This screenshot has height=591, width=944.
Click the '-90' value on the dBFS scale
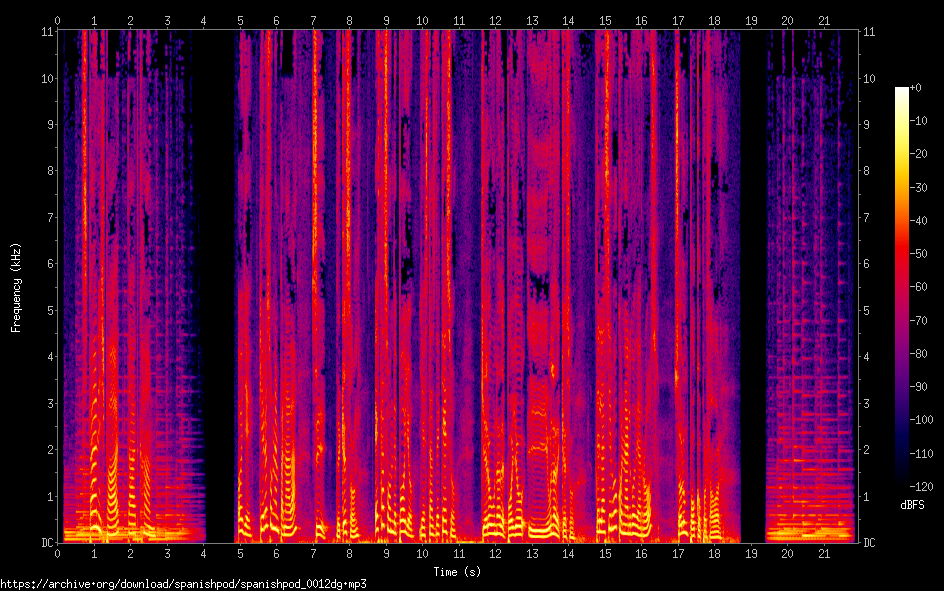pos(918,387)
